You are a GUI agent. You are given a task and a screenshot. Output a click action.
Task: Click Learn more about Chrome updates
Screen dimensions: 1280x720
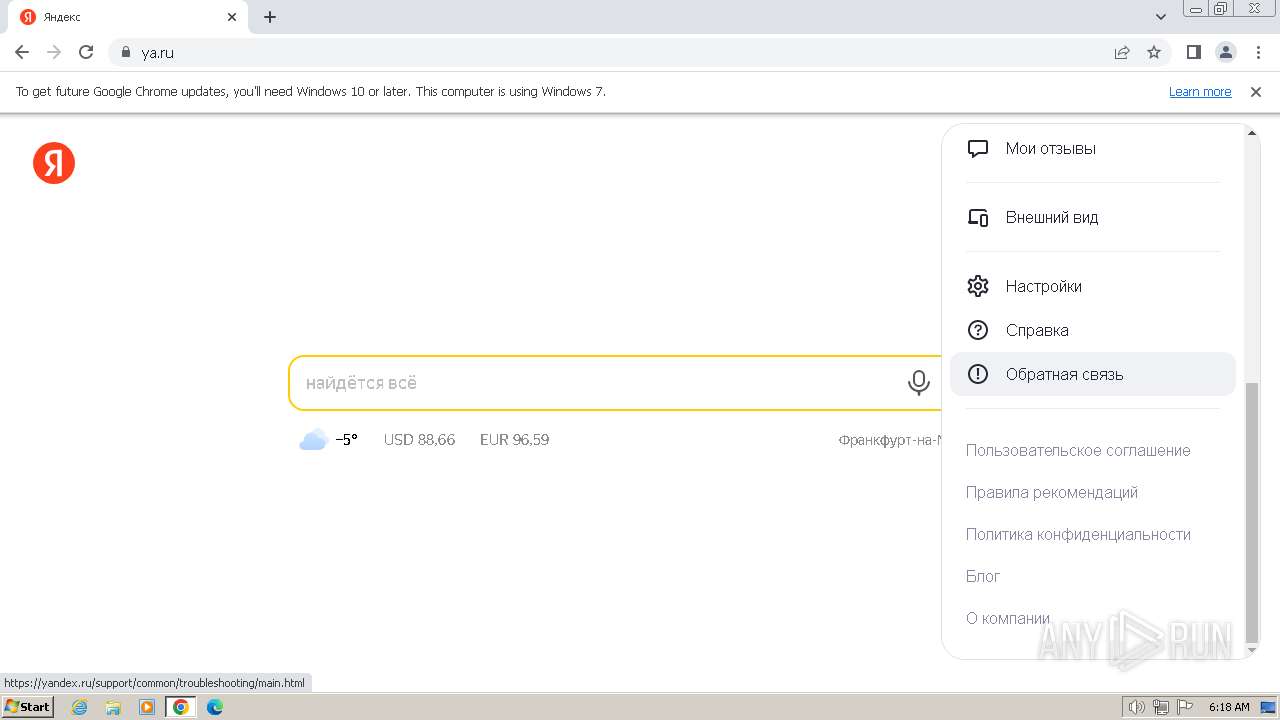click(x=1200, y=91)
